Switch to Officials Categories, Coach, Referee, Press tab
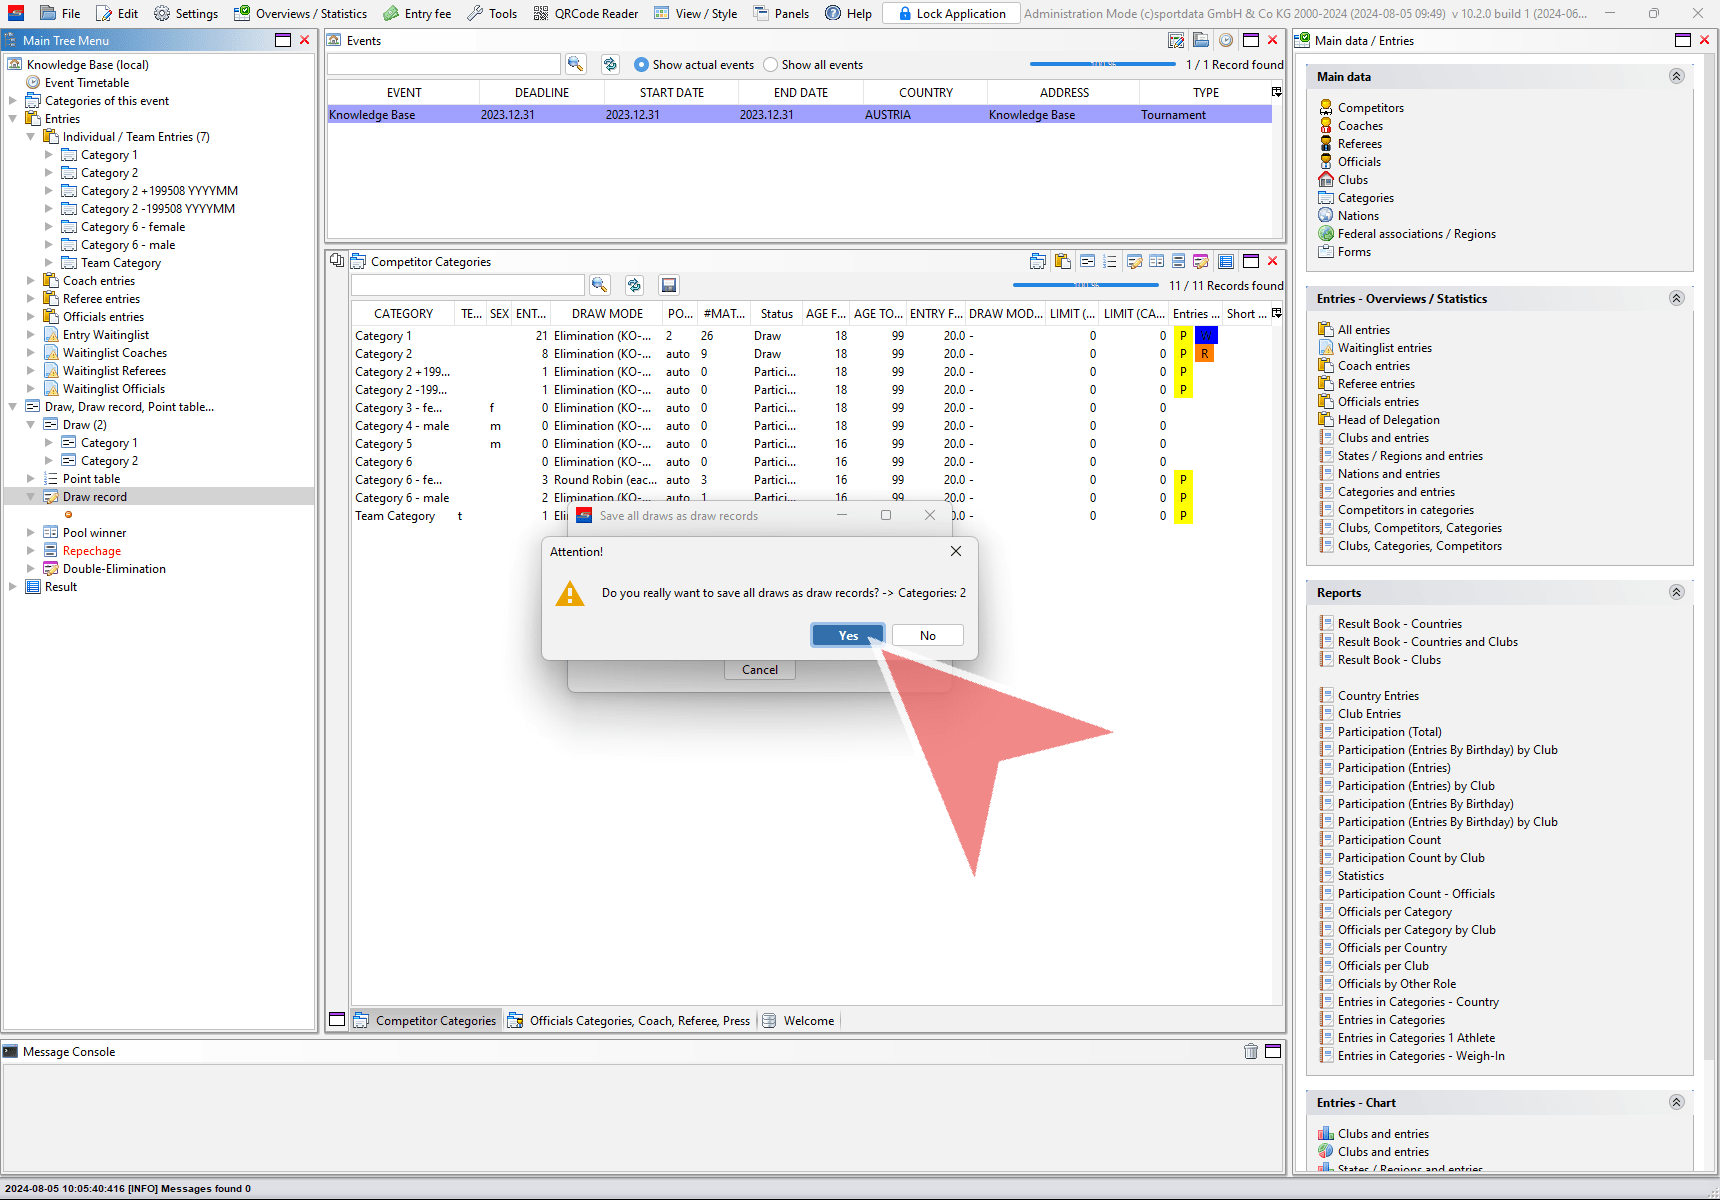1720x1200 pixels. pos(629,1020)
